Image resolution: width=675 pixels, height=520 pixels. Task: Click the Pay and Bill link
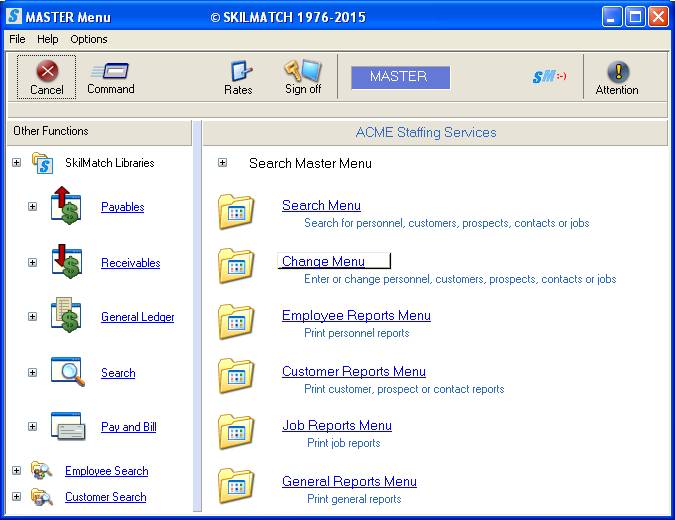coord(128,427)
